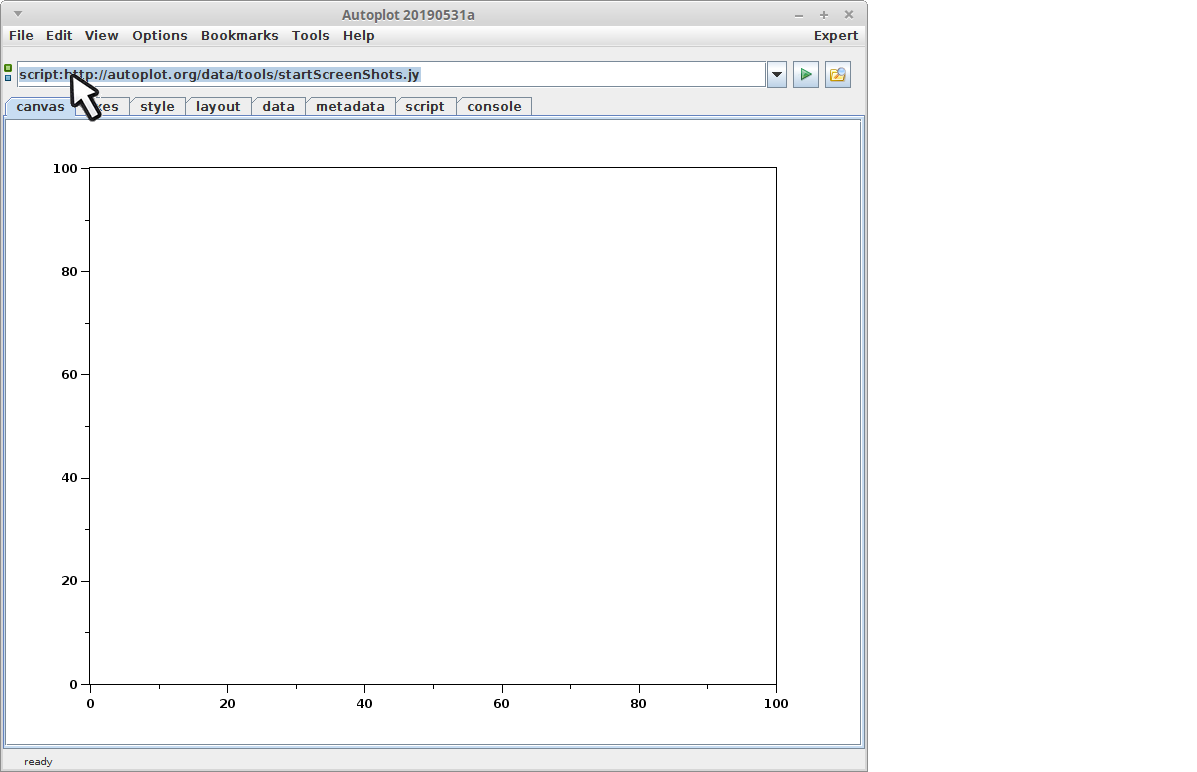Click the data source status icon left of address bar
The height and width of the screenshot is (772, 1197).
tap(8, 73)
